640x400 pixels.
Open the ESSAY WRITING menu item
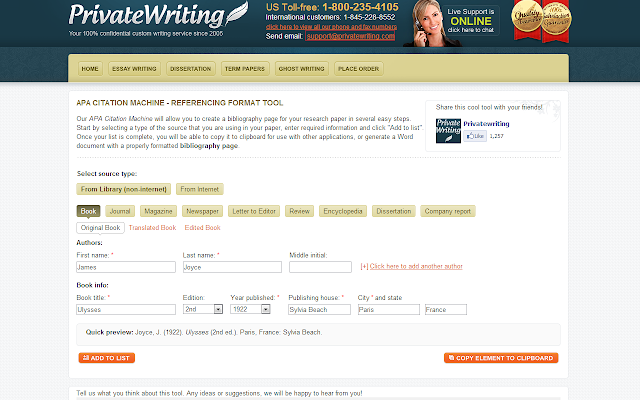(x=134, y=69)
